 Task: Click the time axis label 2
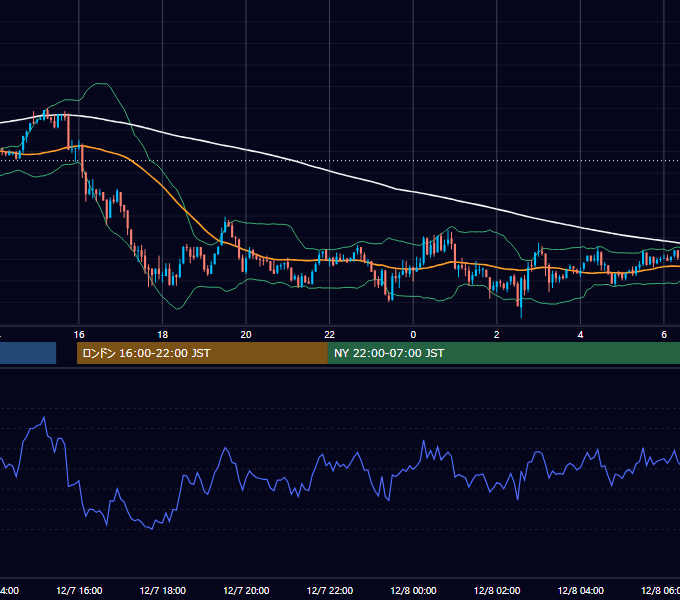coord(497,335)
